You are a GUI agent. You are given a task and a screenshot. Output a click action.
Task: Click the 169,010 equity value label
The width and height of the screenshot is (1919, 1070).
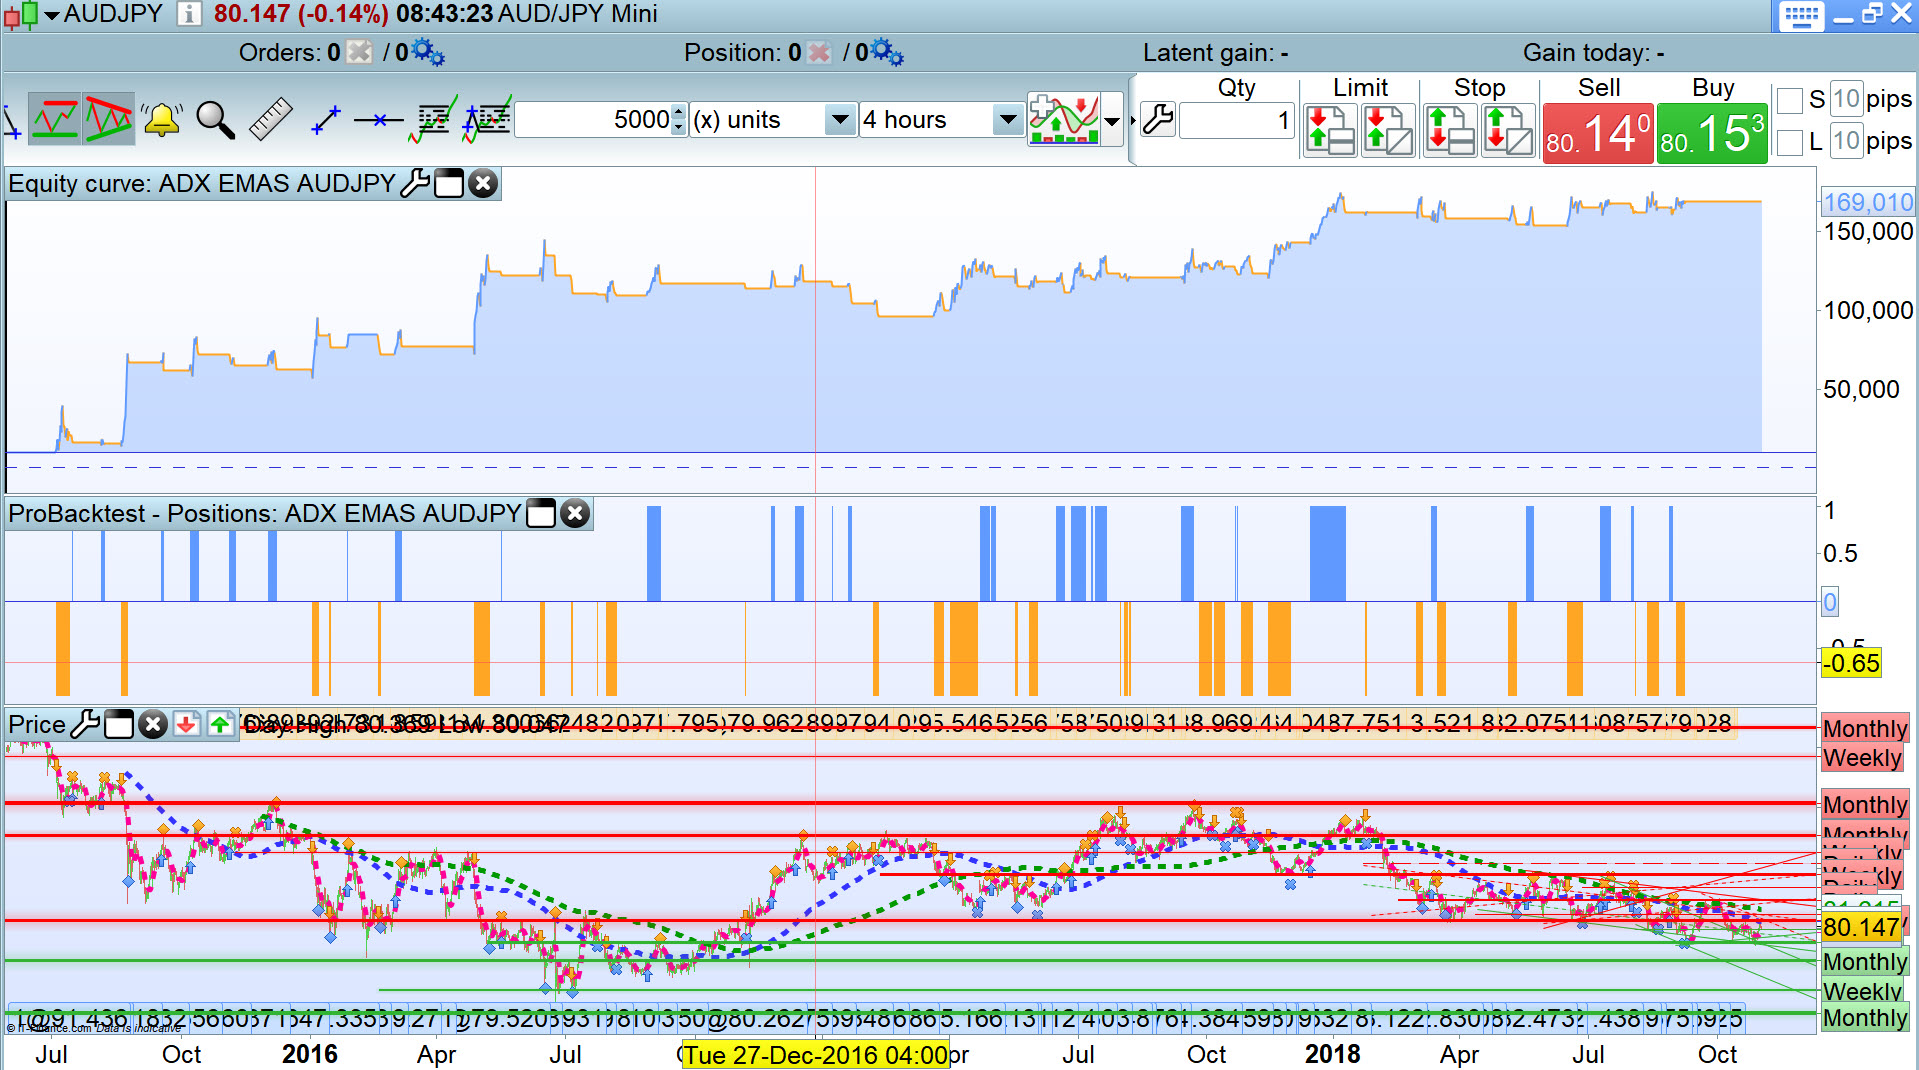(x=1868, y=203)
